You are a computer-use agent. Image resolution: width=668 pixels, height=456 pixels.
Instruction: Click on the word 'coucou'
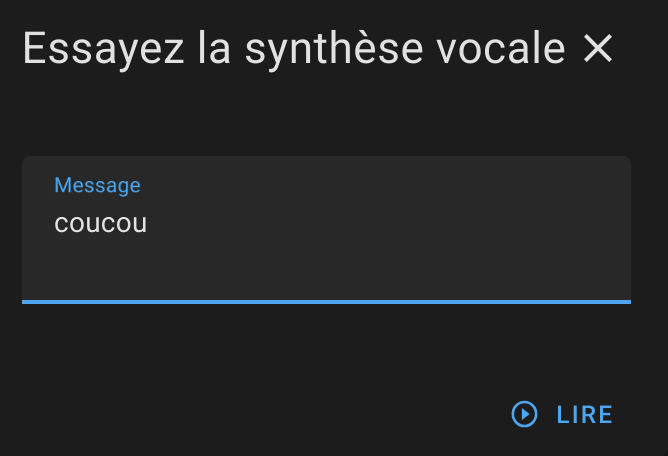tap(101, 223)
